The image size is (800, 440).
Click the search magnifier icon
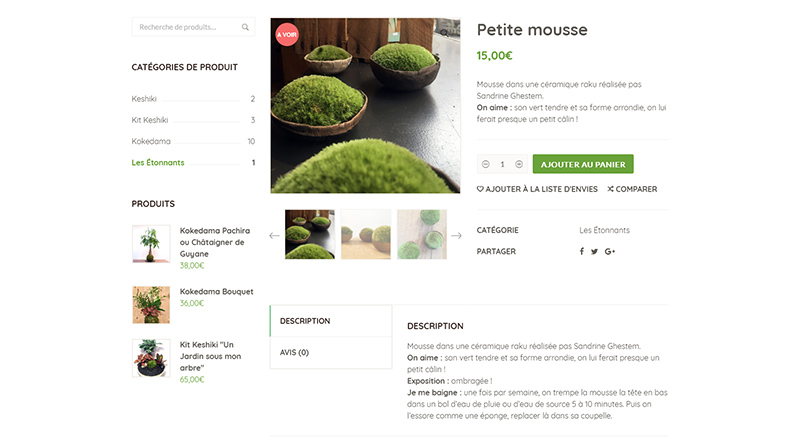pos(245,27)
